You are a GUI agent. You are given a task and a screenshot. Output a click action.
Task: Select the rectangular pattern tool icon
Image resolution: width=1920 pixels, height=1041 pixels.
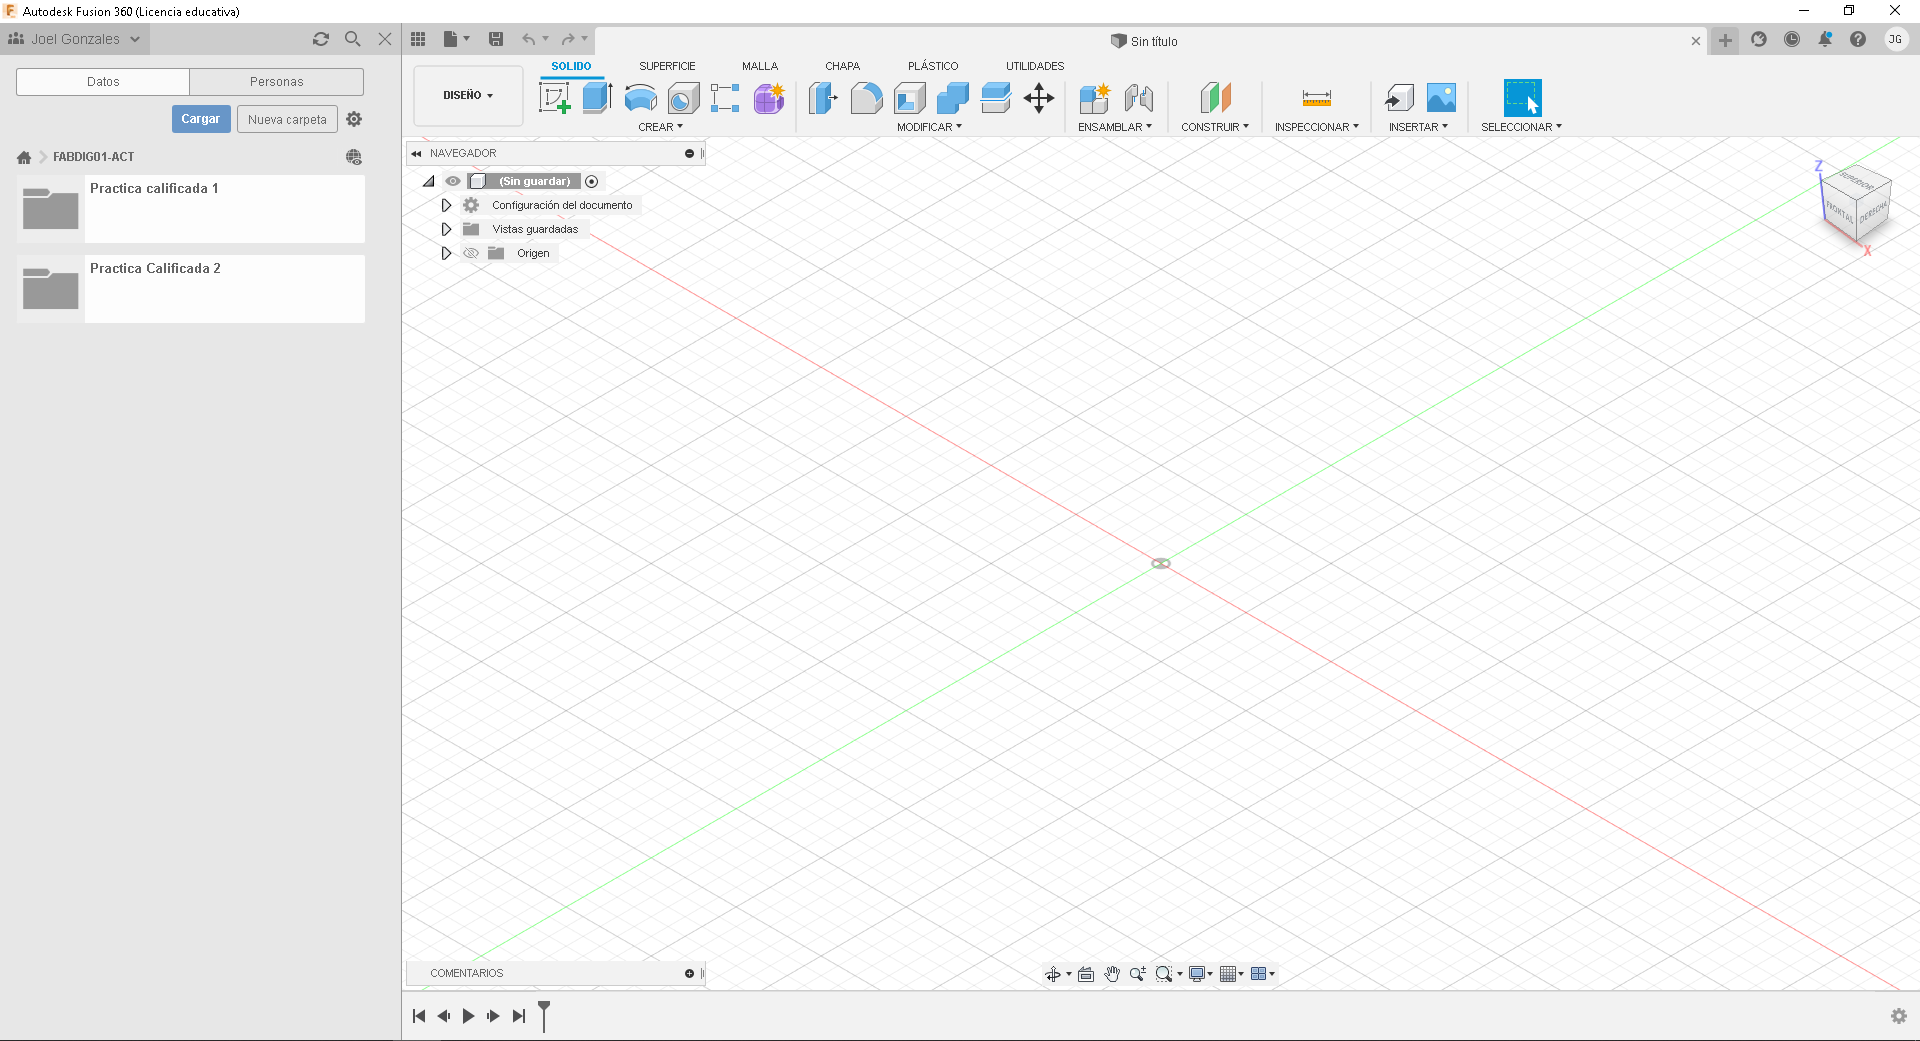725,98
